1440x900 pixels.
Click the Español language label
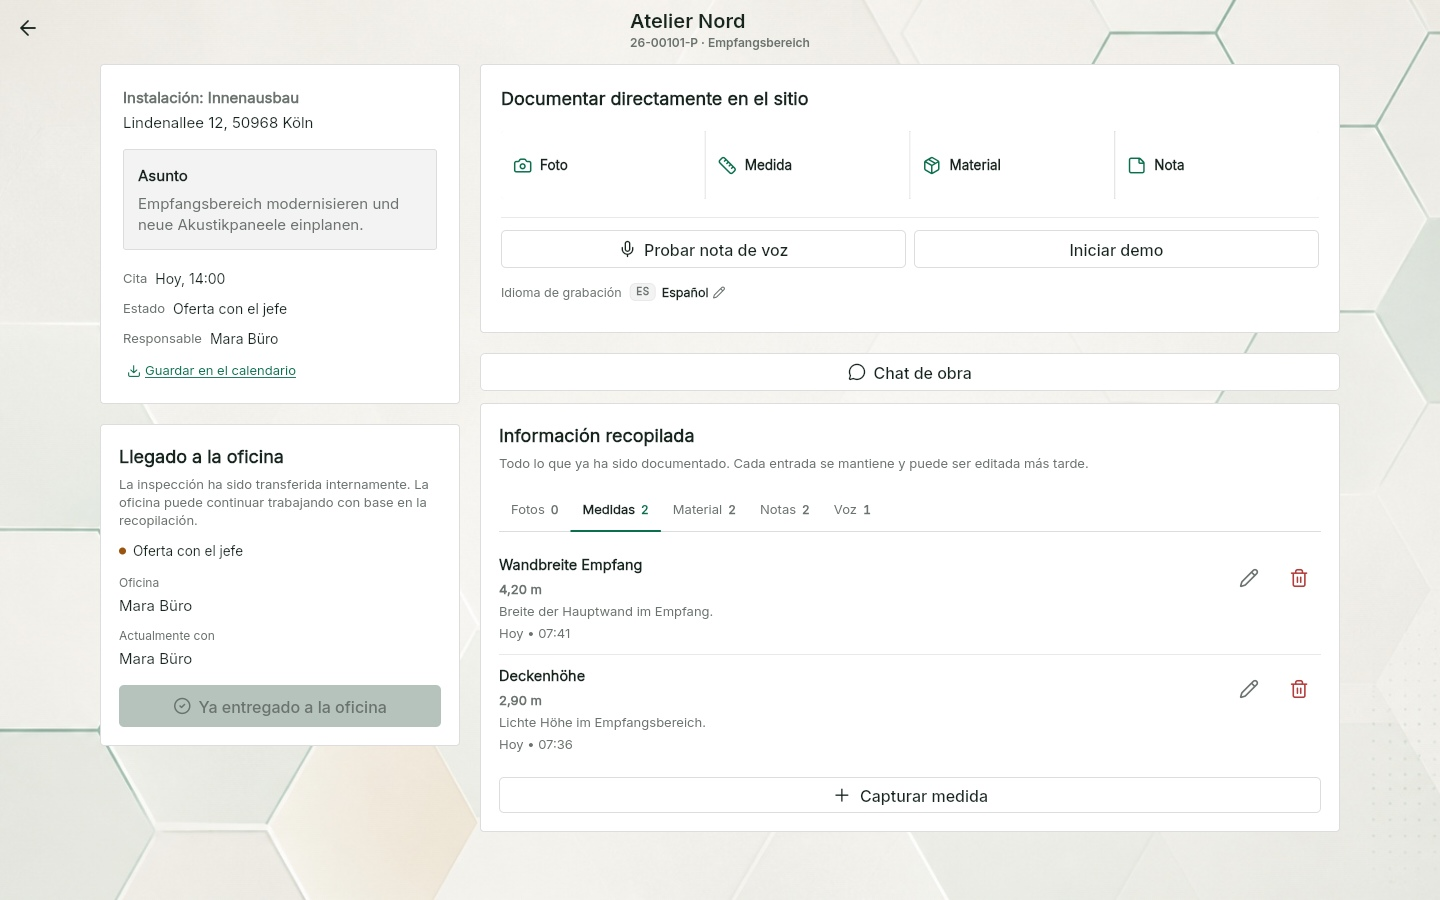tap(685, 293)
